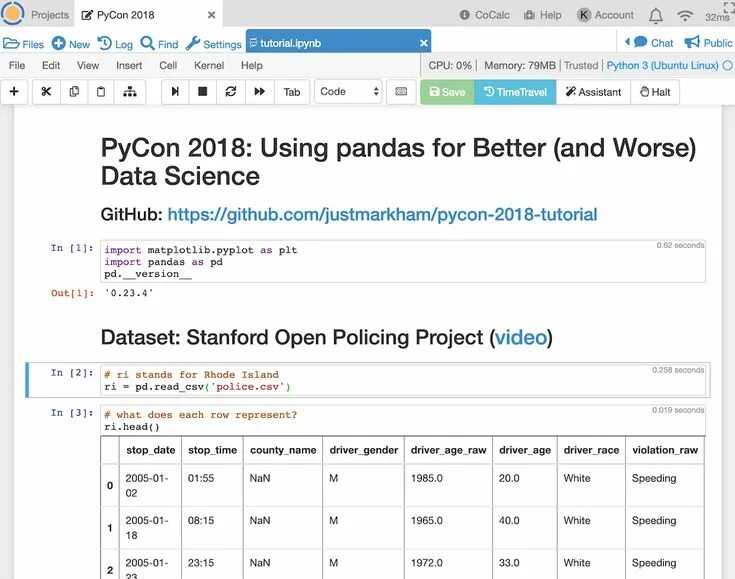
Task: Click the county_name column header
Action: point(283,450)
